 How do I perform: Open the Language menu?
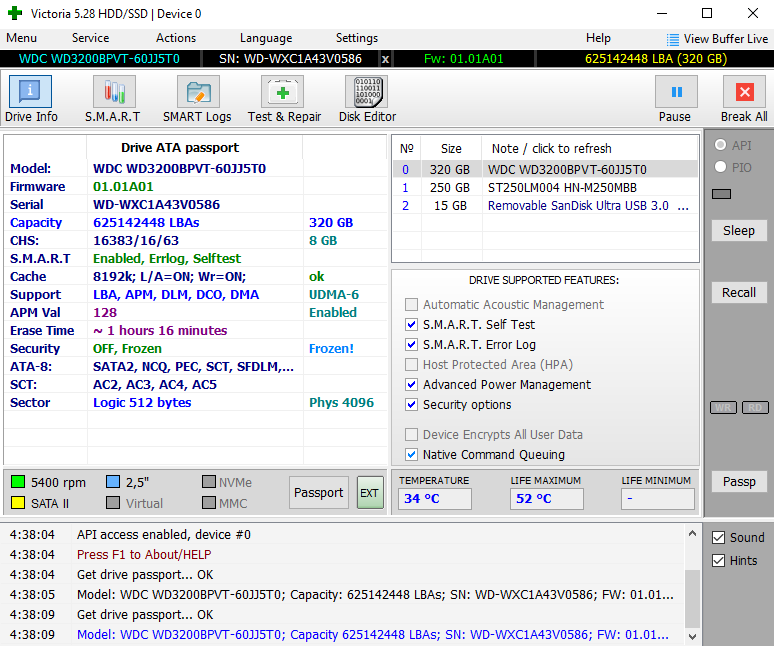pos(266,38)
